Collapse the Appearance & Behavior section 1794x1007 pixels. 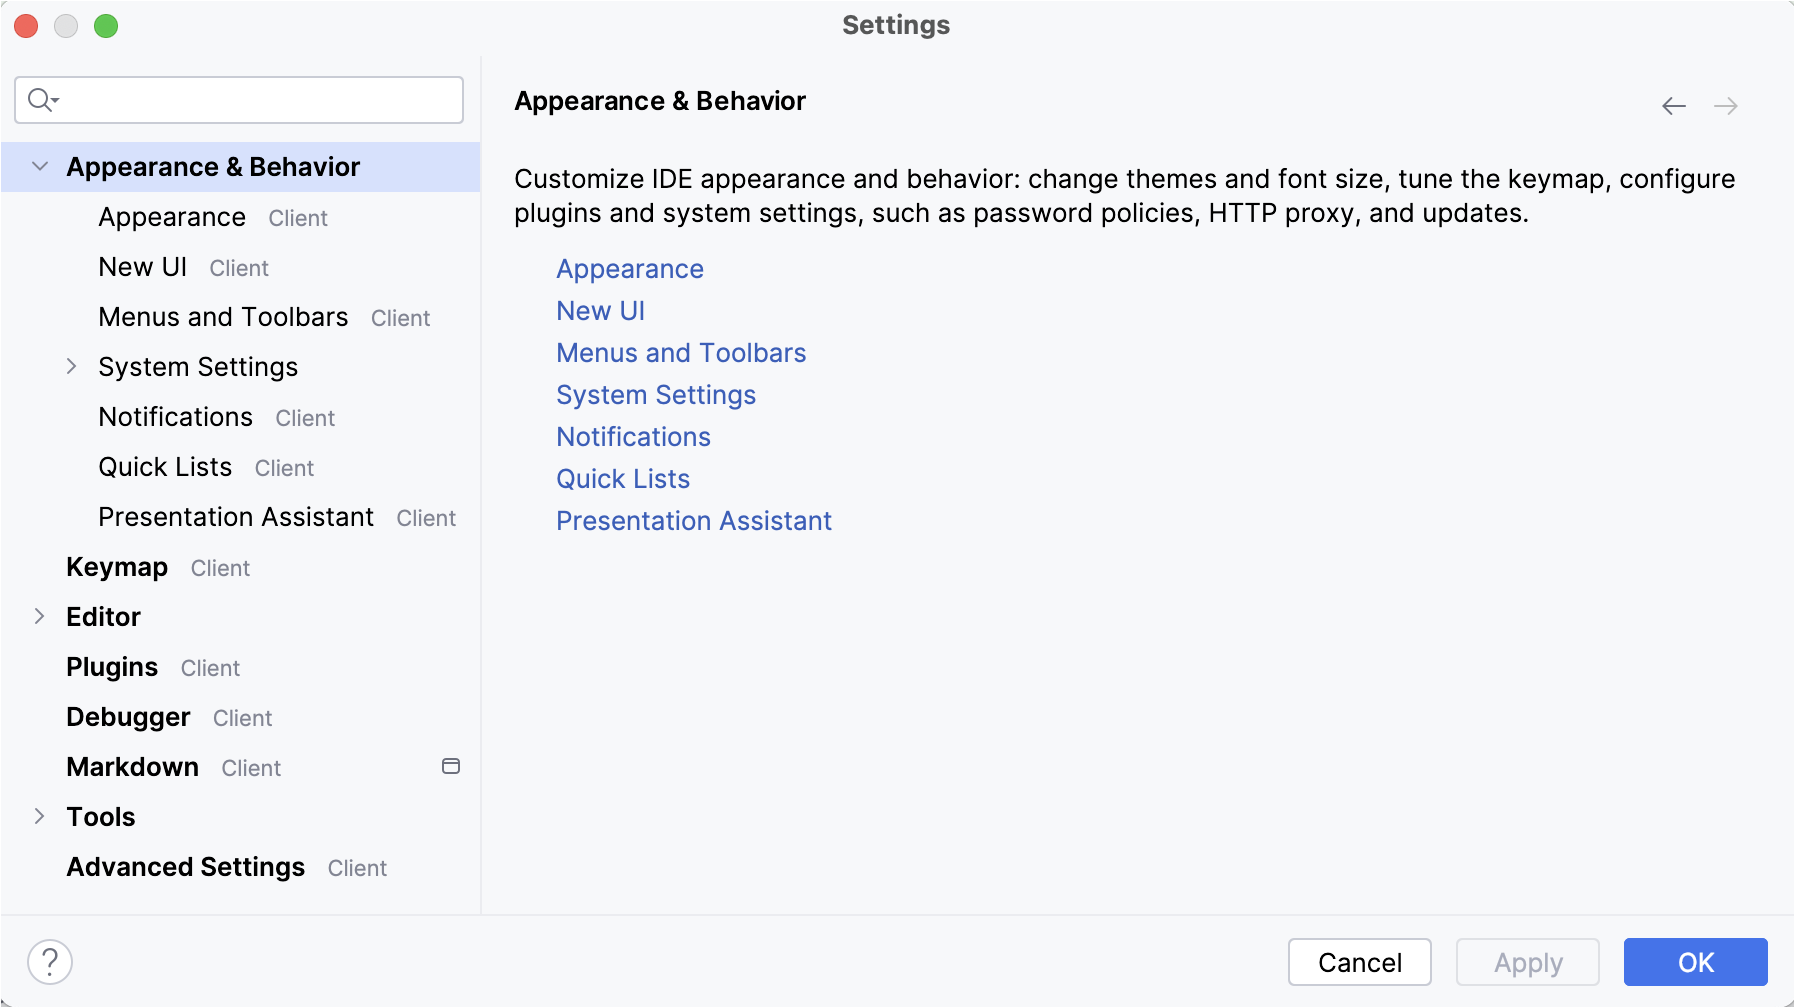(x=40, y=167)
